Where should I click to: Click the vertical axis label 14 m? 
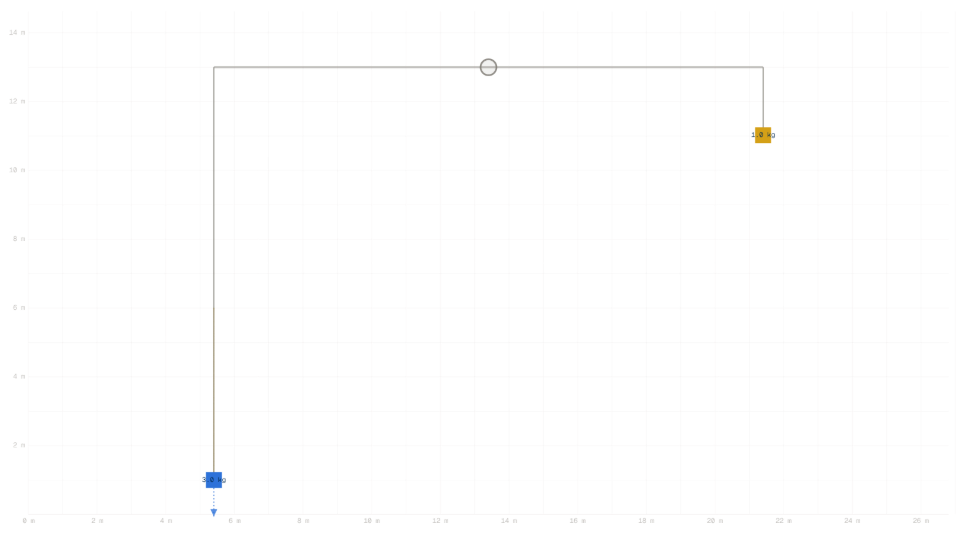coord(17,32)
